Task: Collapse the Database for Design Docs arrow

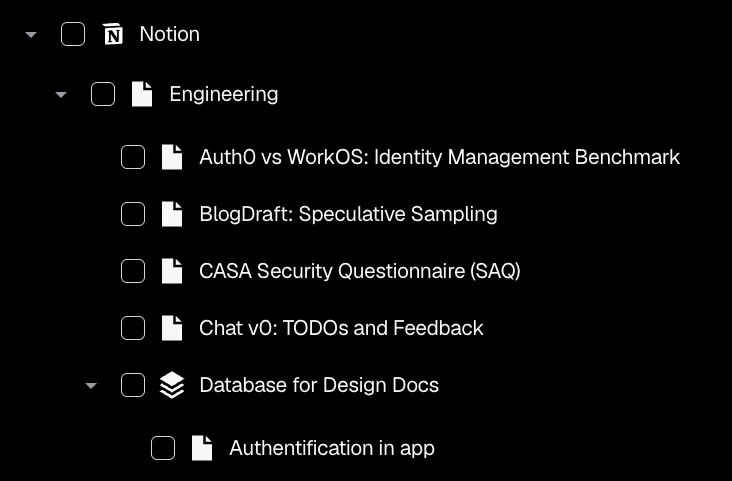Action: [x=91, y=385]
